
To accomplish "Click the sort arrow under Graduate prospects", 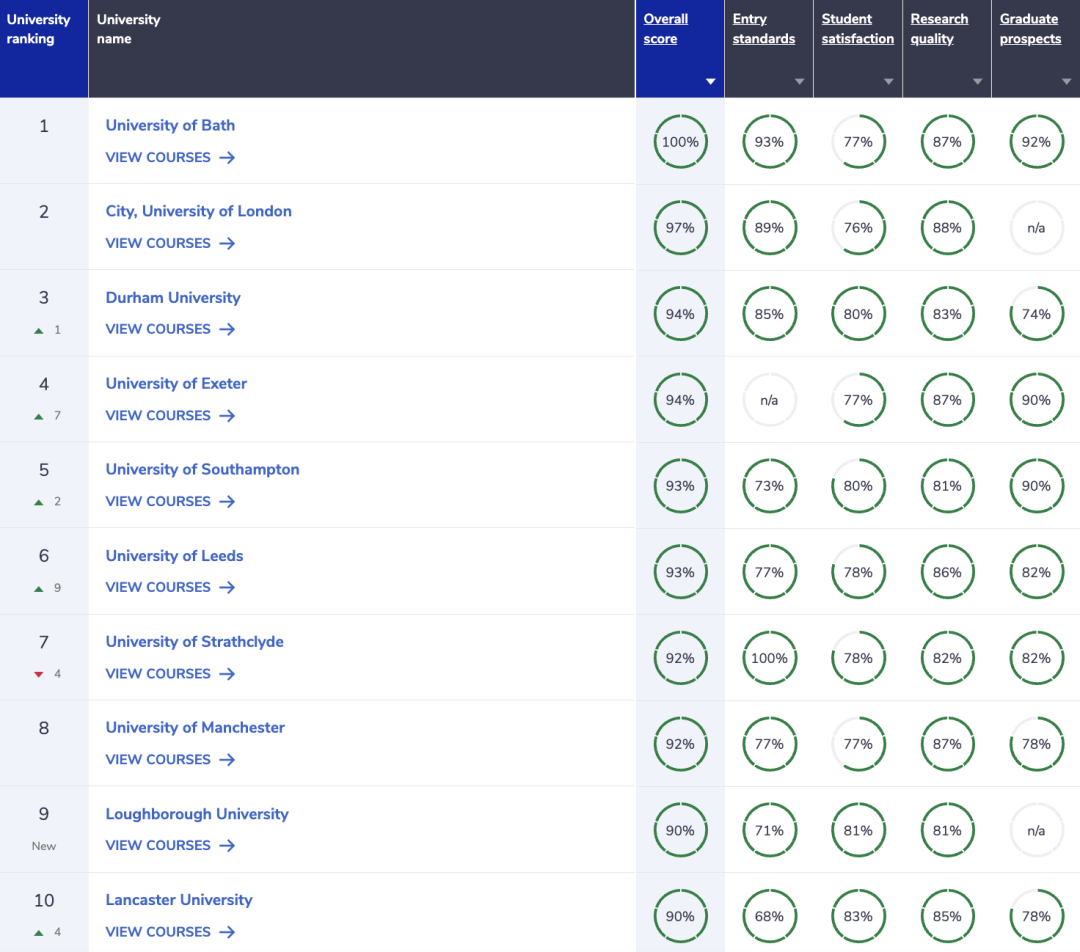I will point(1066,82).
